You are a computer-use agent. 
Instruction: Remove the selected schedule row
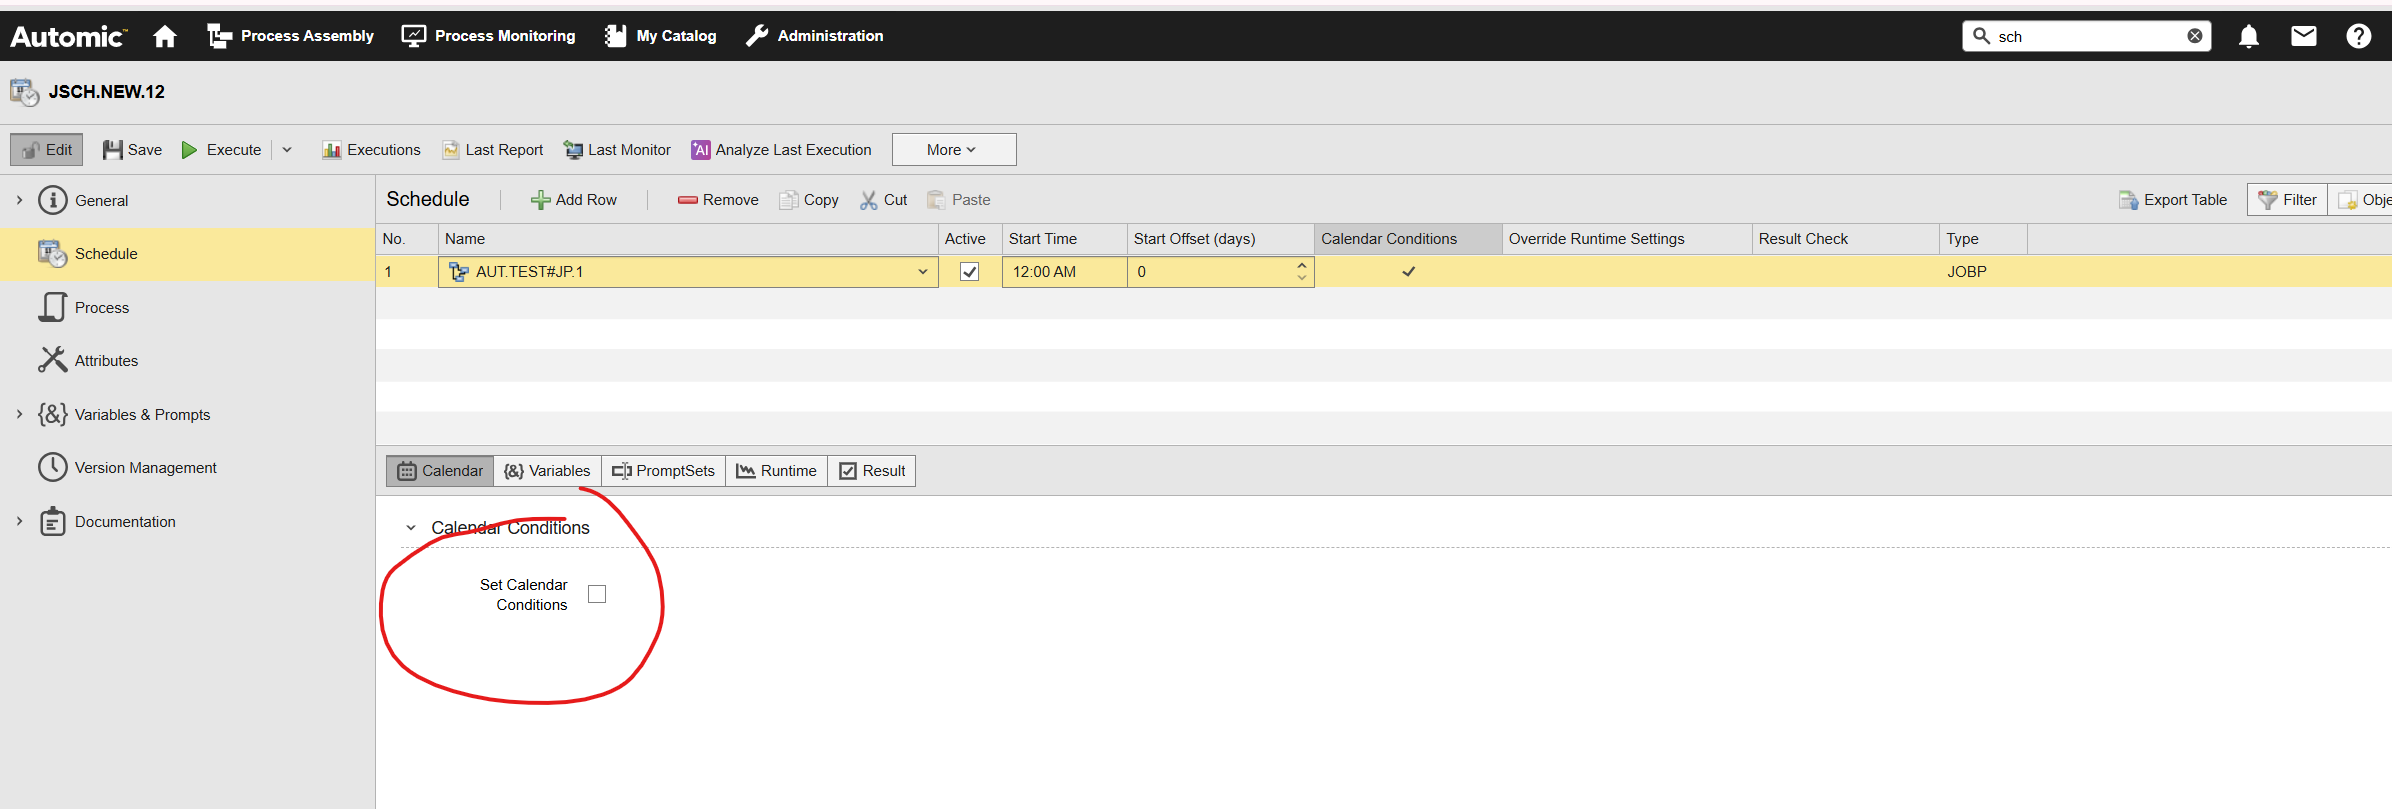[718, 200]
